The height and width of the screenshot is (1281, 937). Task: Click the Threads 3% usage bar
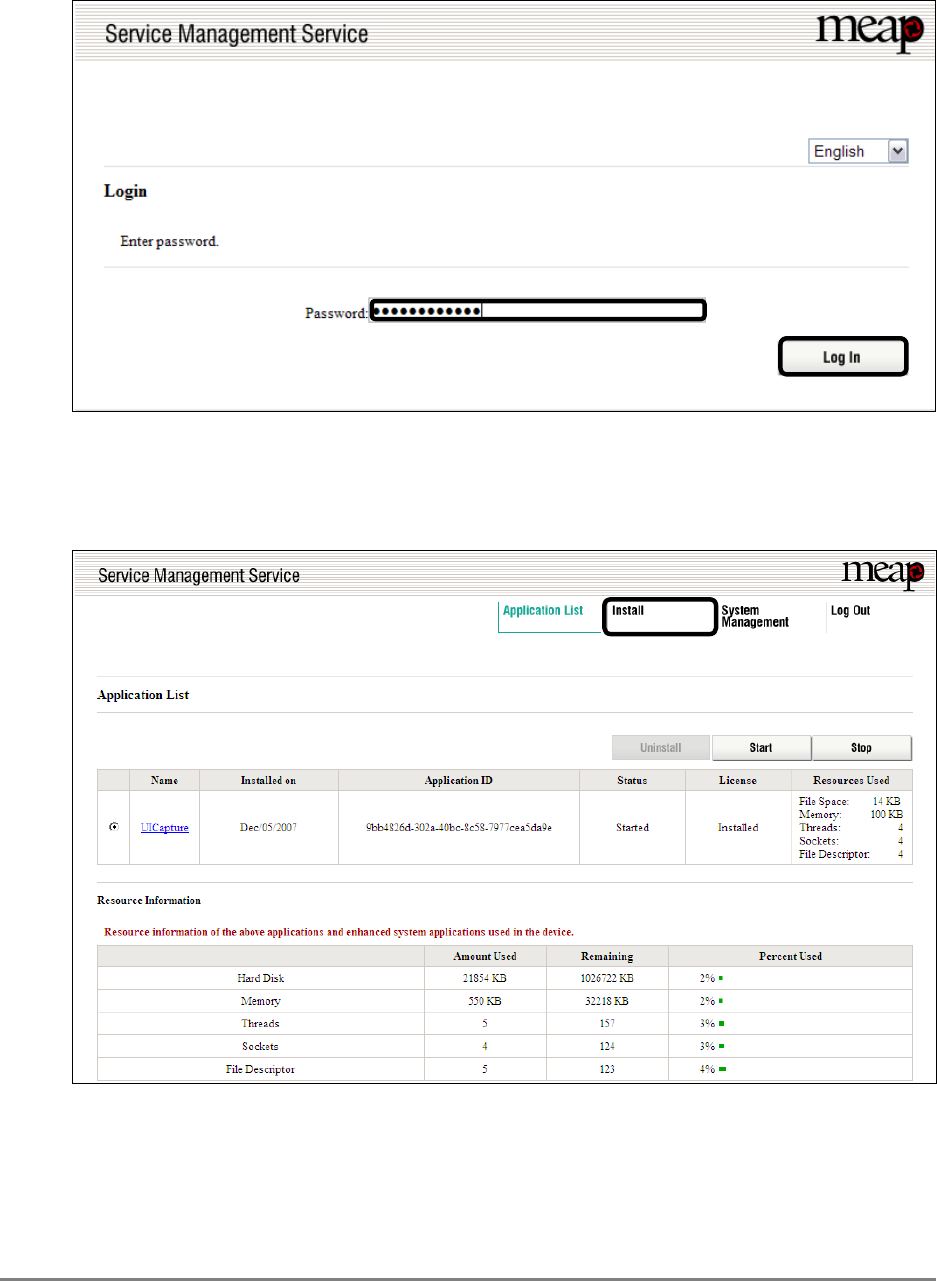(722, 1024)
